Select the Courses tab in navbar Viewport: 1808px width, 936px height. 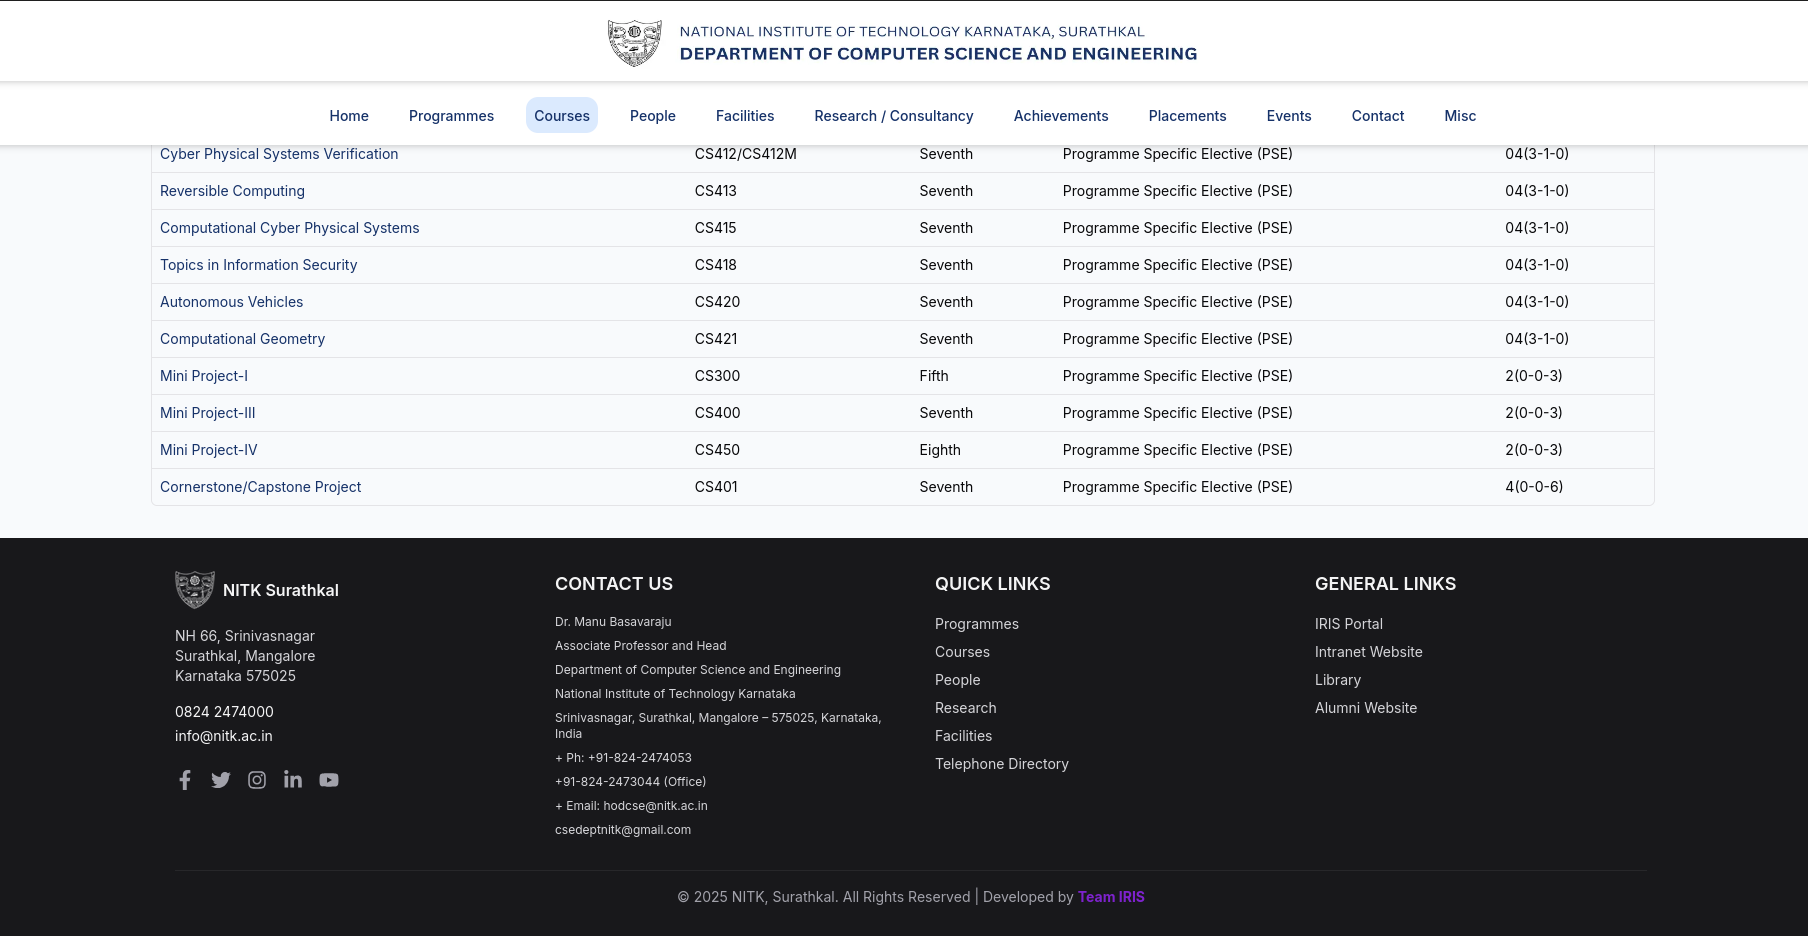562,116
